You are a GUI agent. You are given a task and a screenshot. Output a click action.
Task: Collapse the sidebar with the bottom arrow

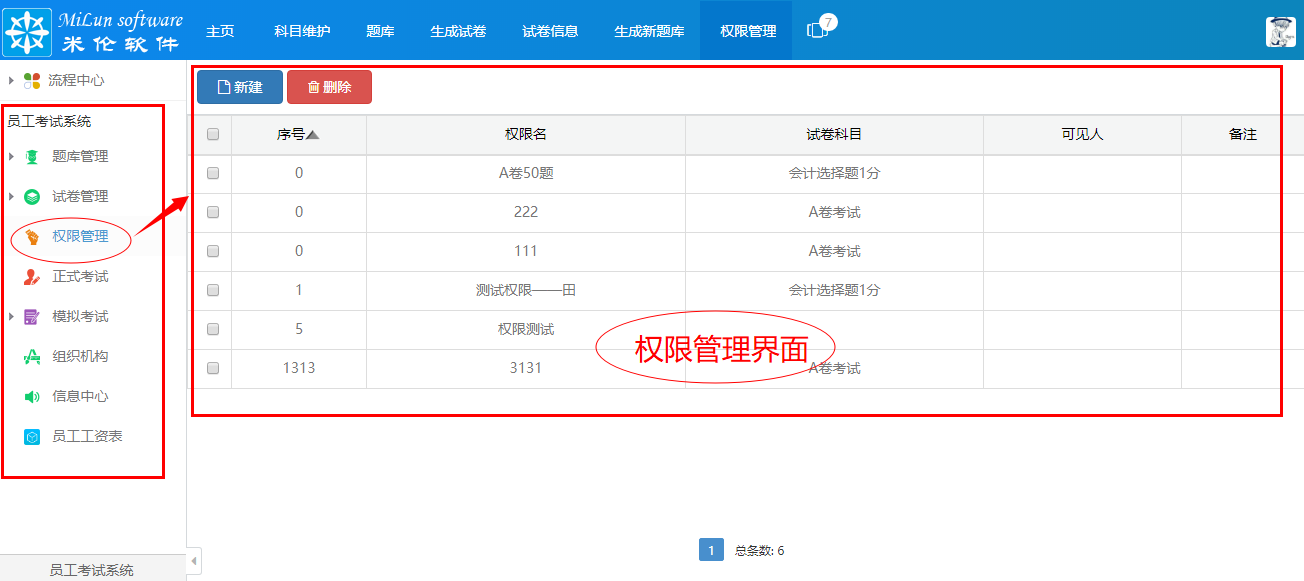tap(192, 561)
